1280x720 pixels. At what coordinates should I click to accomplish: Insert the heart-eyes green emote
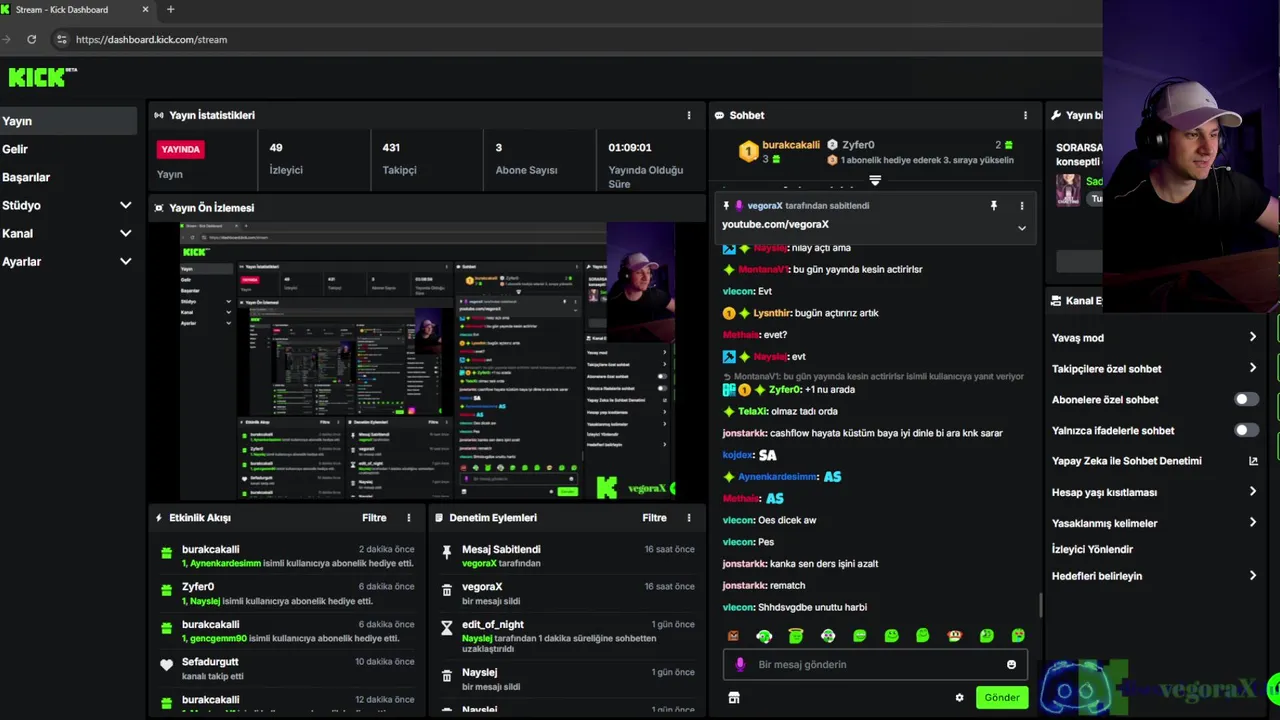click(1018, 636)
